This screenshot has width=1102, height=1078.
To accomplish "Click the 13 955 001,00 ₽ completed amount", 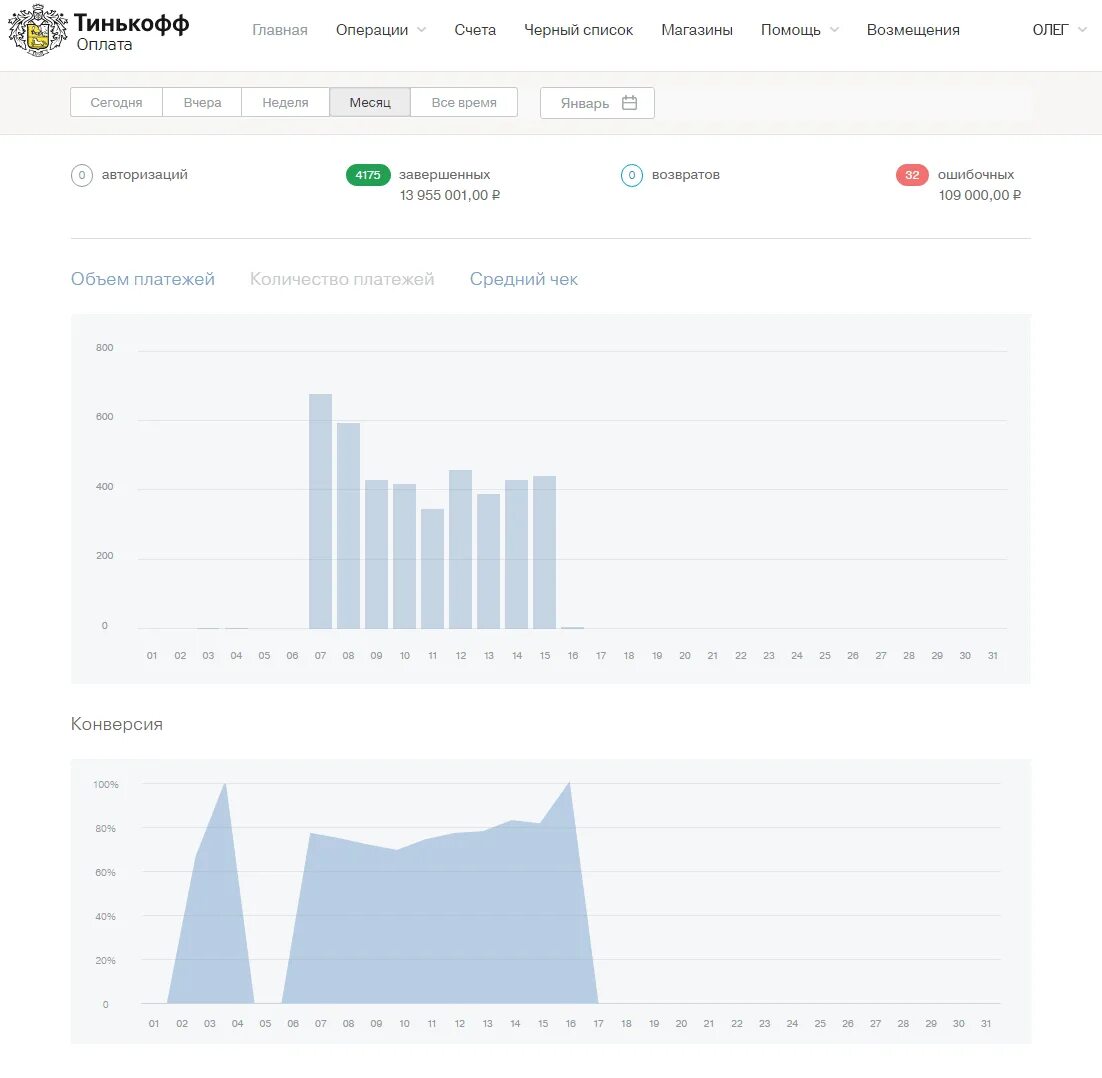I will (x=450, y=195).
